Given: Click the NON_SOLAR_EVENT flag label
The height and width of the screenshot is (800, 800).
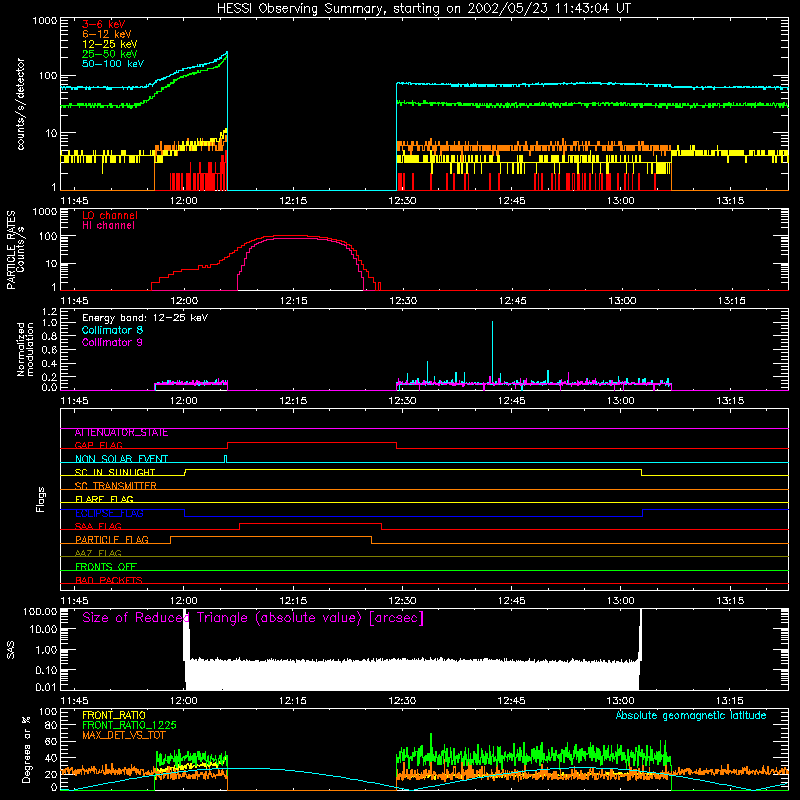Looking at the screenshot, I should tap(121, 459).
